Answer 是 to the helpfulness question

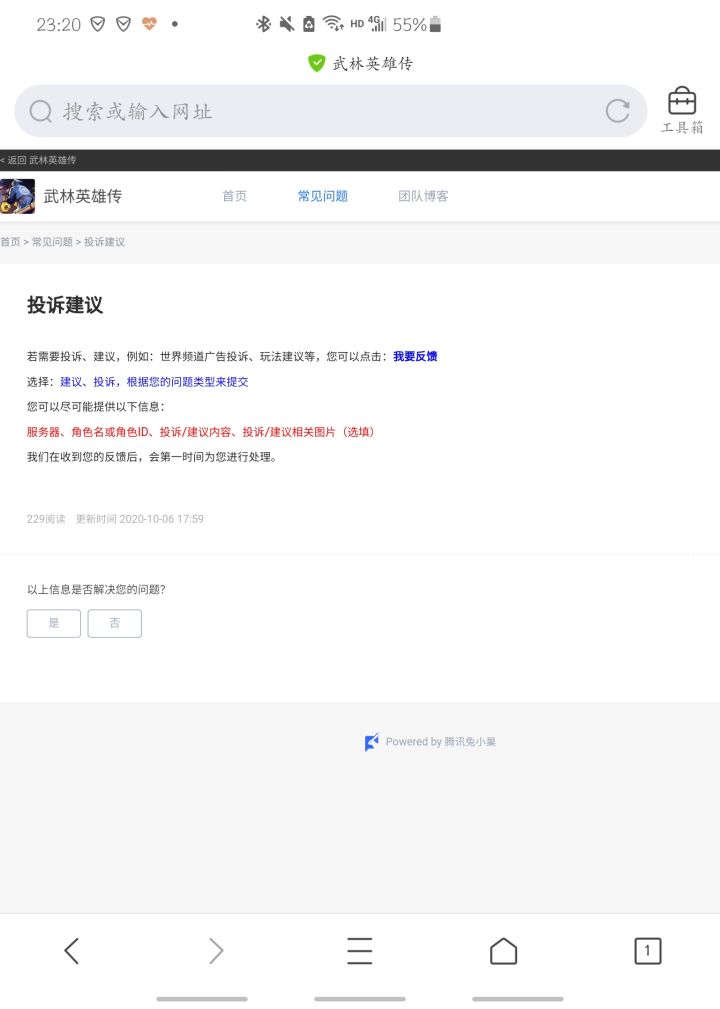(53, 623)
